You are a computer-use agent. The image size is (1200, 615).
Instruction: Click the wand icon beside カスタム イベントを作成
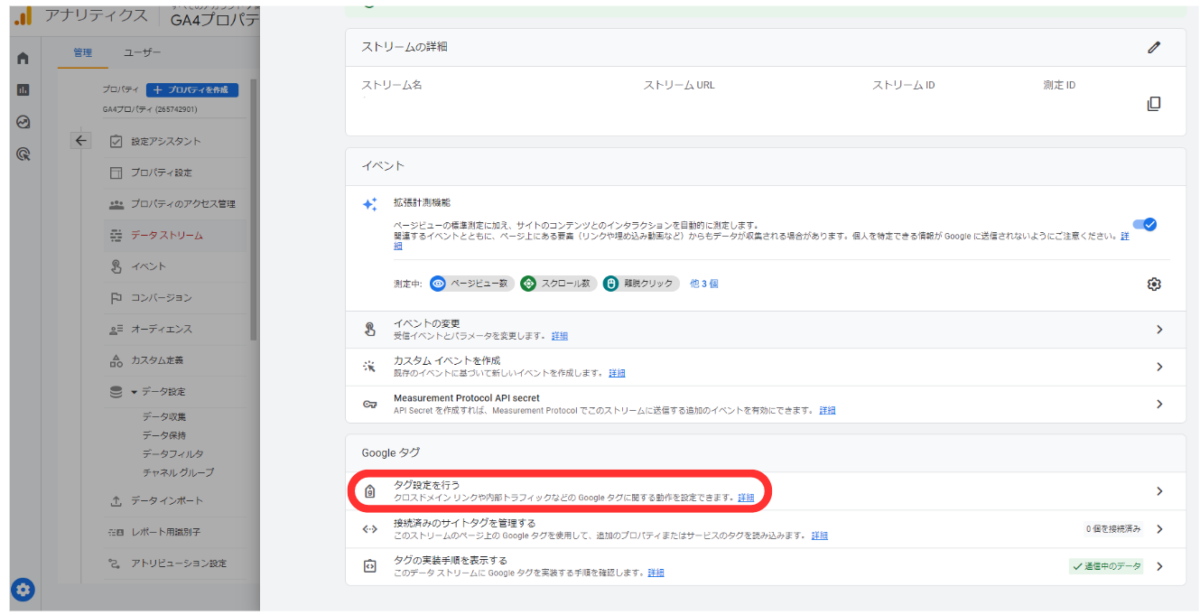point(369,366)
